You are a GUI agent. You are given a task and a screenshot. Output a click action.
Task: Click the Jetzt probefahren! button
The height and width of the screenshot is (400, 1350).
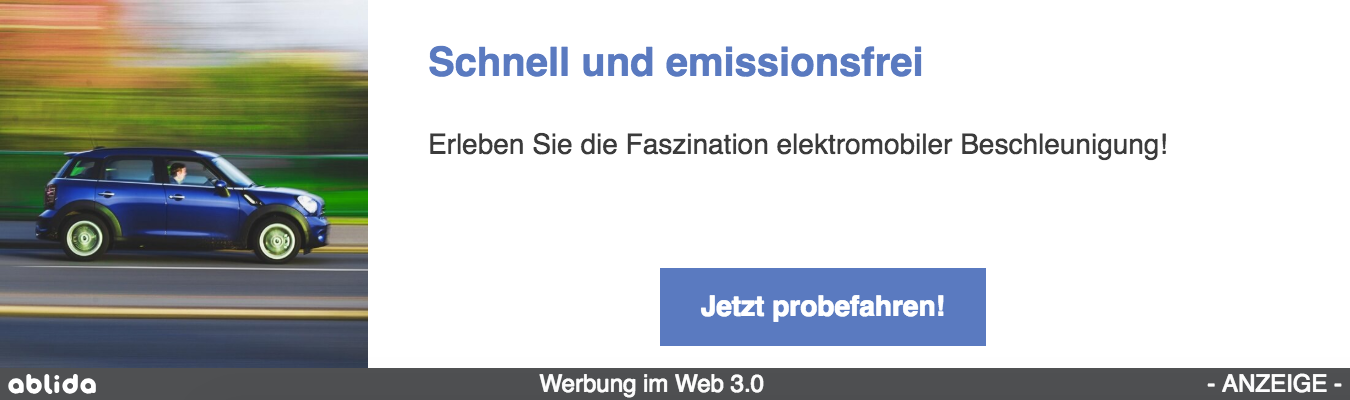click(822, 307)
